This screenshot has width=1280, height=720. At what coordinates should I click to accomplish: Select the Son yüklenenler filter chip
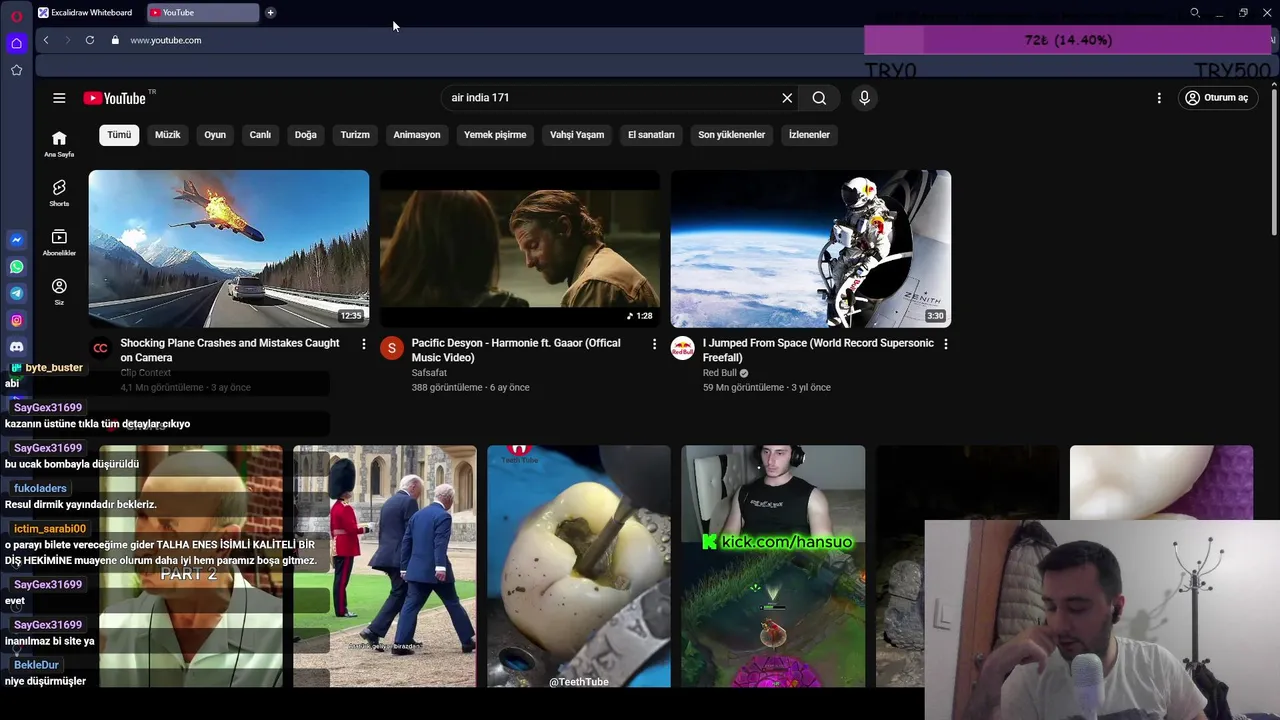pos(732,135)
